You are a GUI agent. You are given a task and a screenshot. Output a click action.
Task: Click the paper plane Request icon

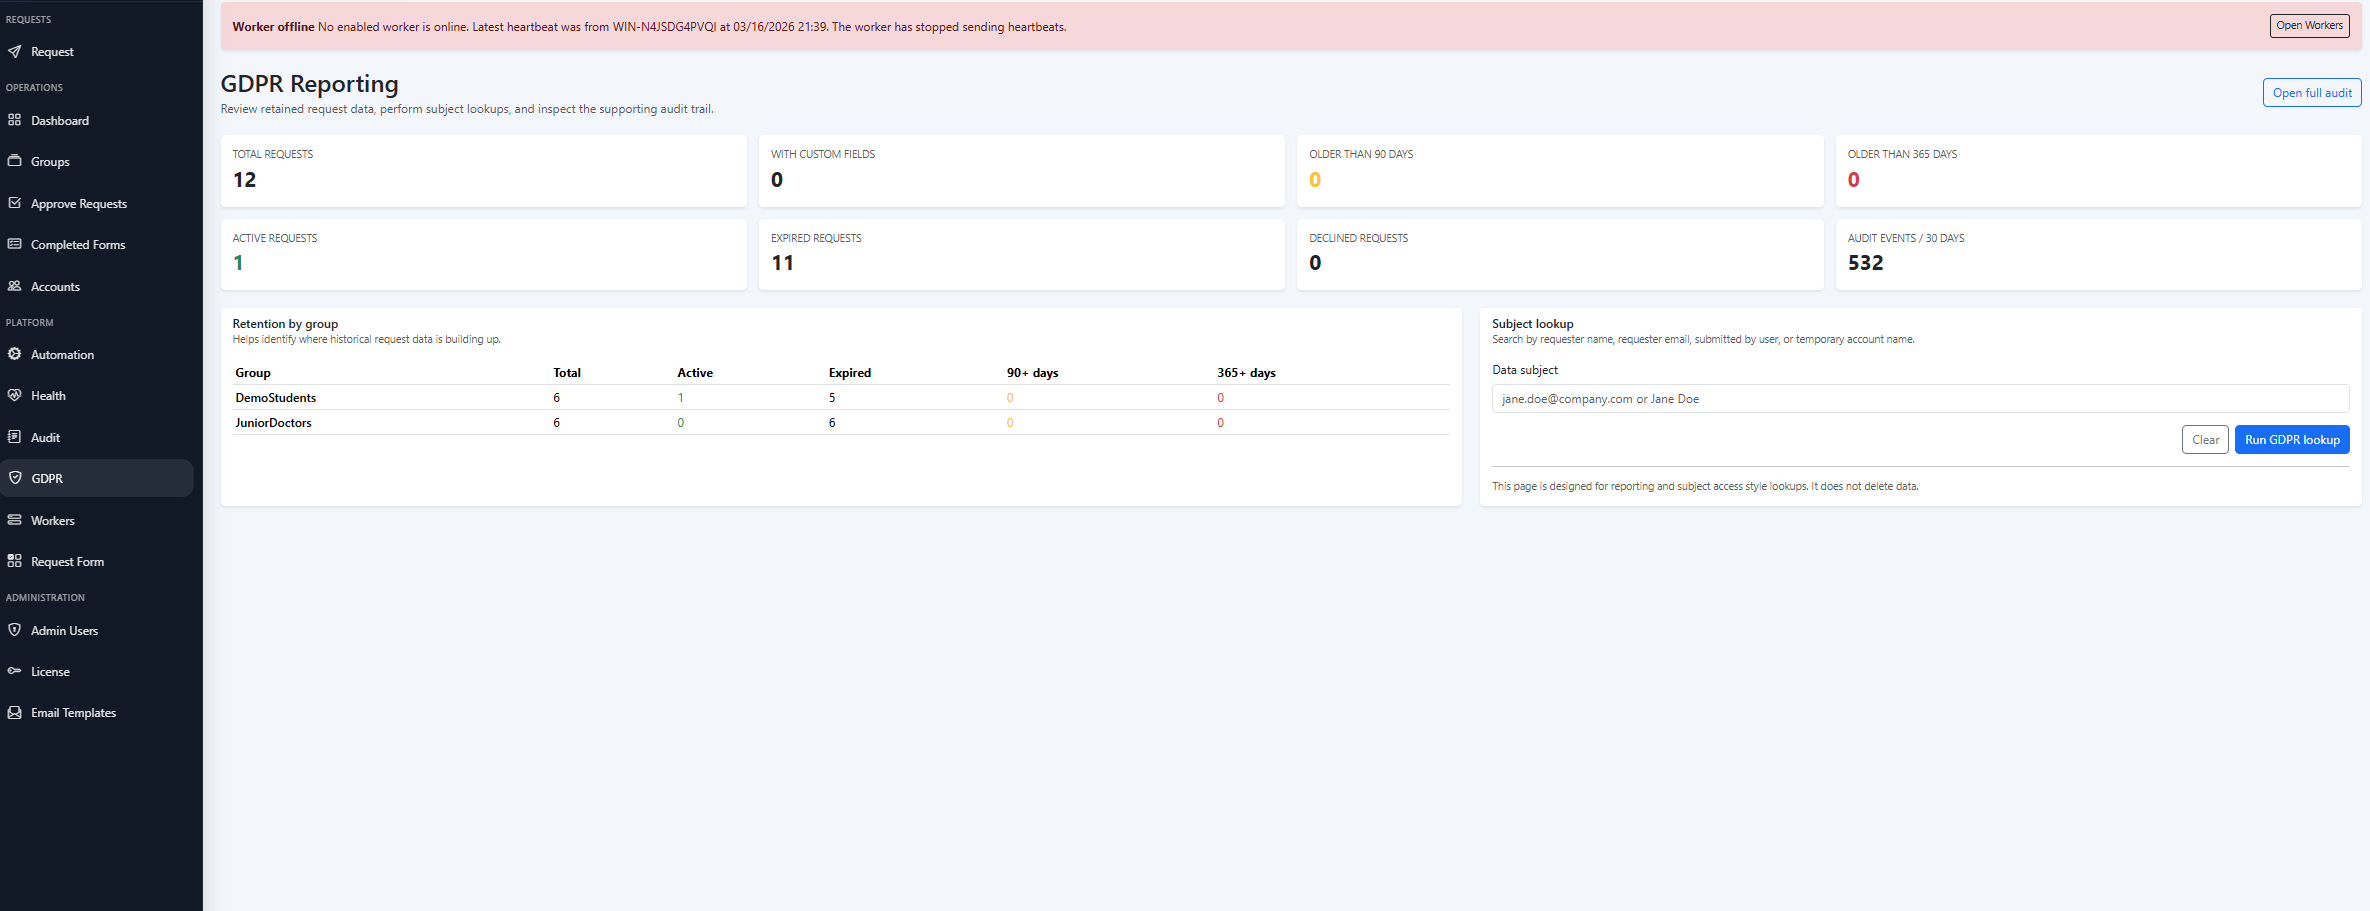coord(14,52)
